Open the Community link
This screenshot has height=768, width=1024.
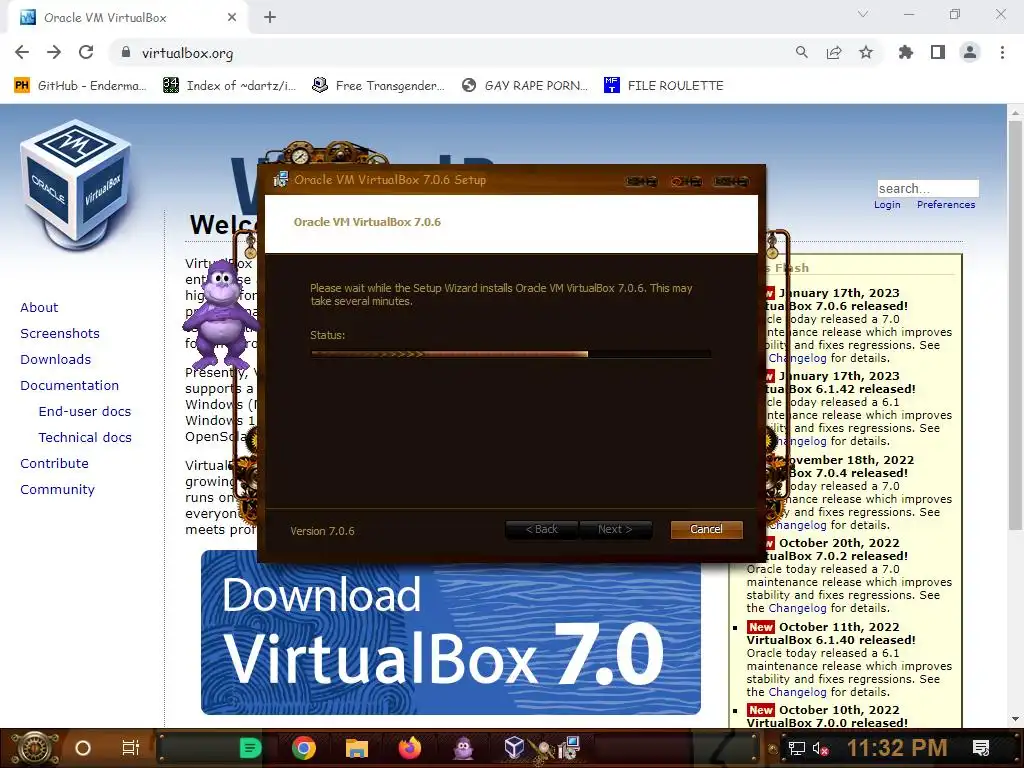click(x=57, y=490)
